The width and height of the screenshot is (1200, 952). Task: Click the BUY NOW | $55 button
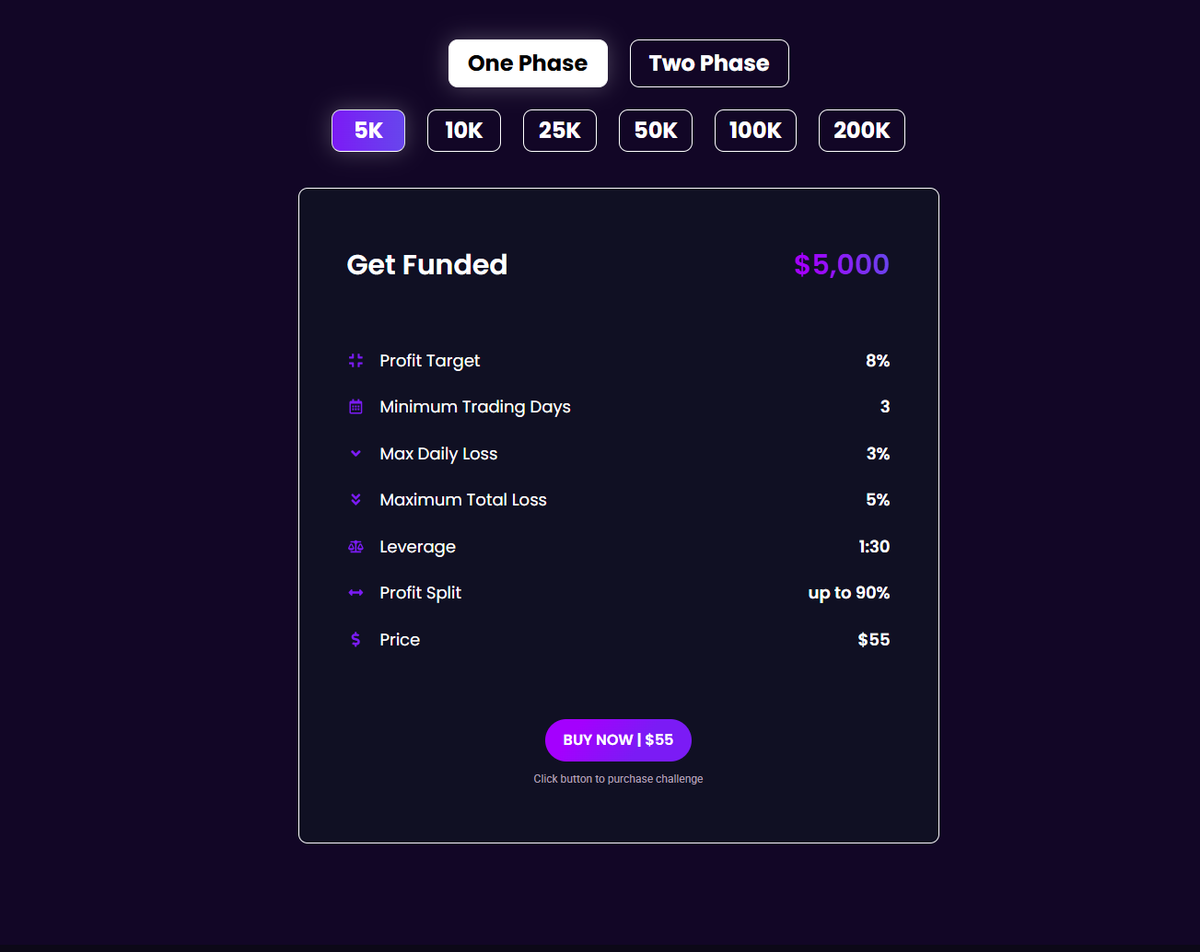(x=618, y=740)
